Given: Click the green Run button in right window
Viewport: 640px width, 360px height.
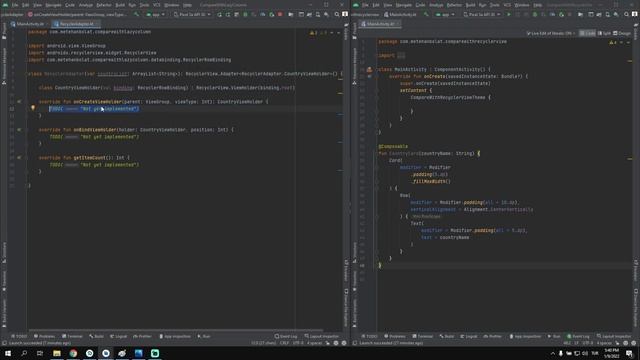Looking at the screenshot, I should click(x=509, y=14).
